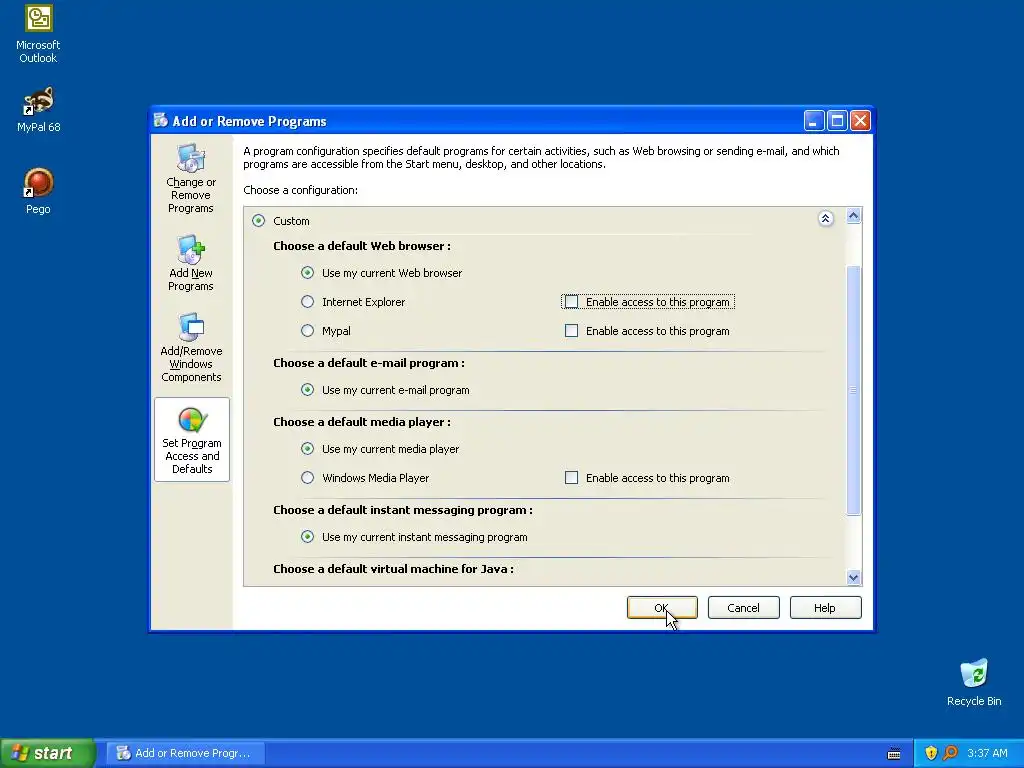Select Use my current media player
The image size is (1024, 768).
pyautogui.click(x=308, y=449)
